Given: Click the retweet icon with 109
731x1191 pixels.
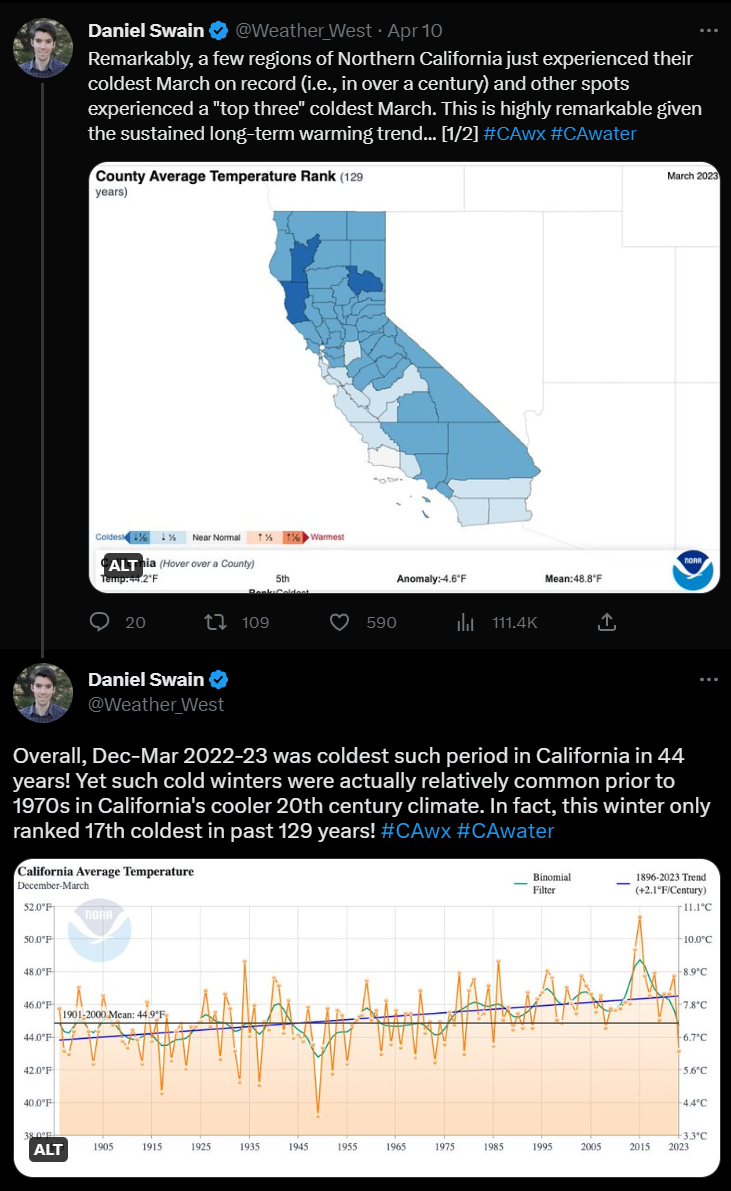Looking at the screenshot, I should 215,622.
